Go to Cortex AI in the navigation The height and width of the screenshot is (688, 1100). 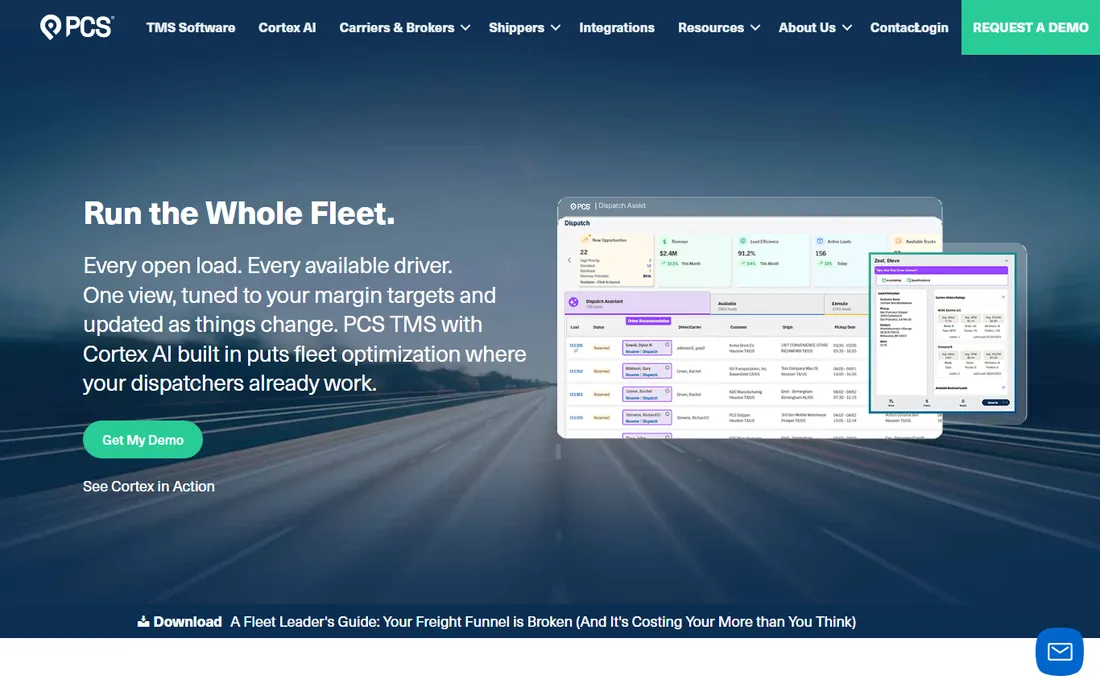tap(287, 28)
